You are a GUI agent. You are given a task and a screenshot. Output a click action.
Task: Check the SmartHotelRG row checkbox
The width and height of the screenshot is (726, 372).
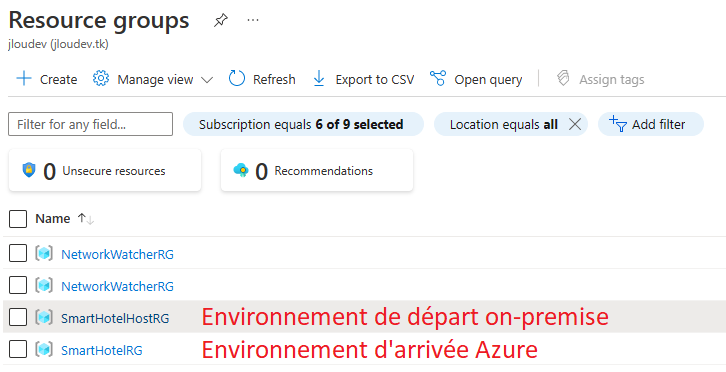coord(18,349)
